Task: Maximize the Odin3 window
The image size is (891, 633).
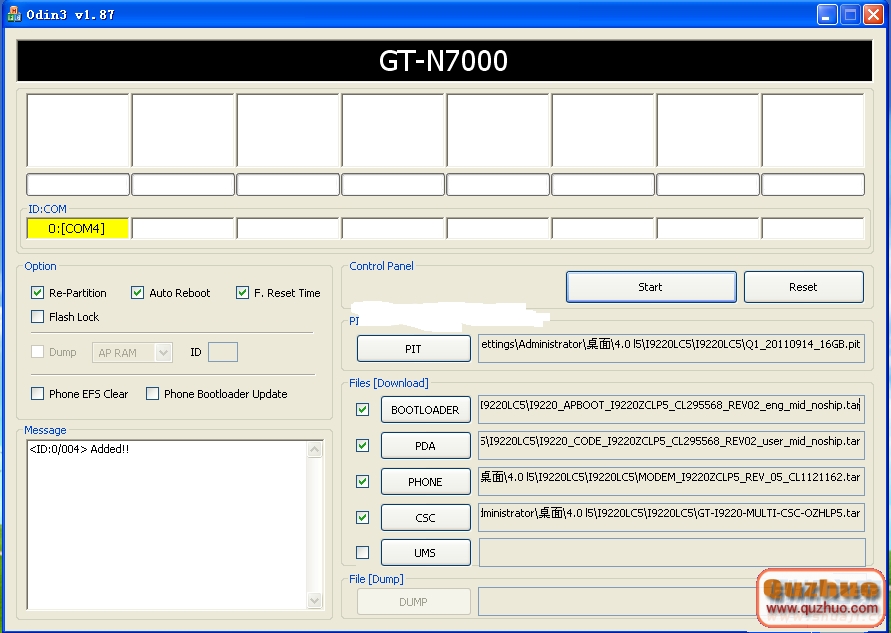Action: (850, 14)
